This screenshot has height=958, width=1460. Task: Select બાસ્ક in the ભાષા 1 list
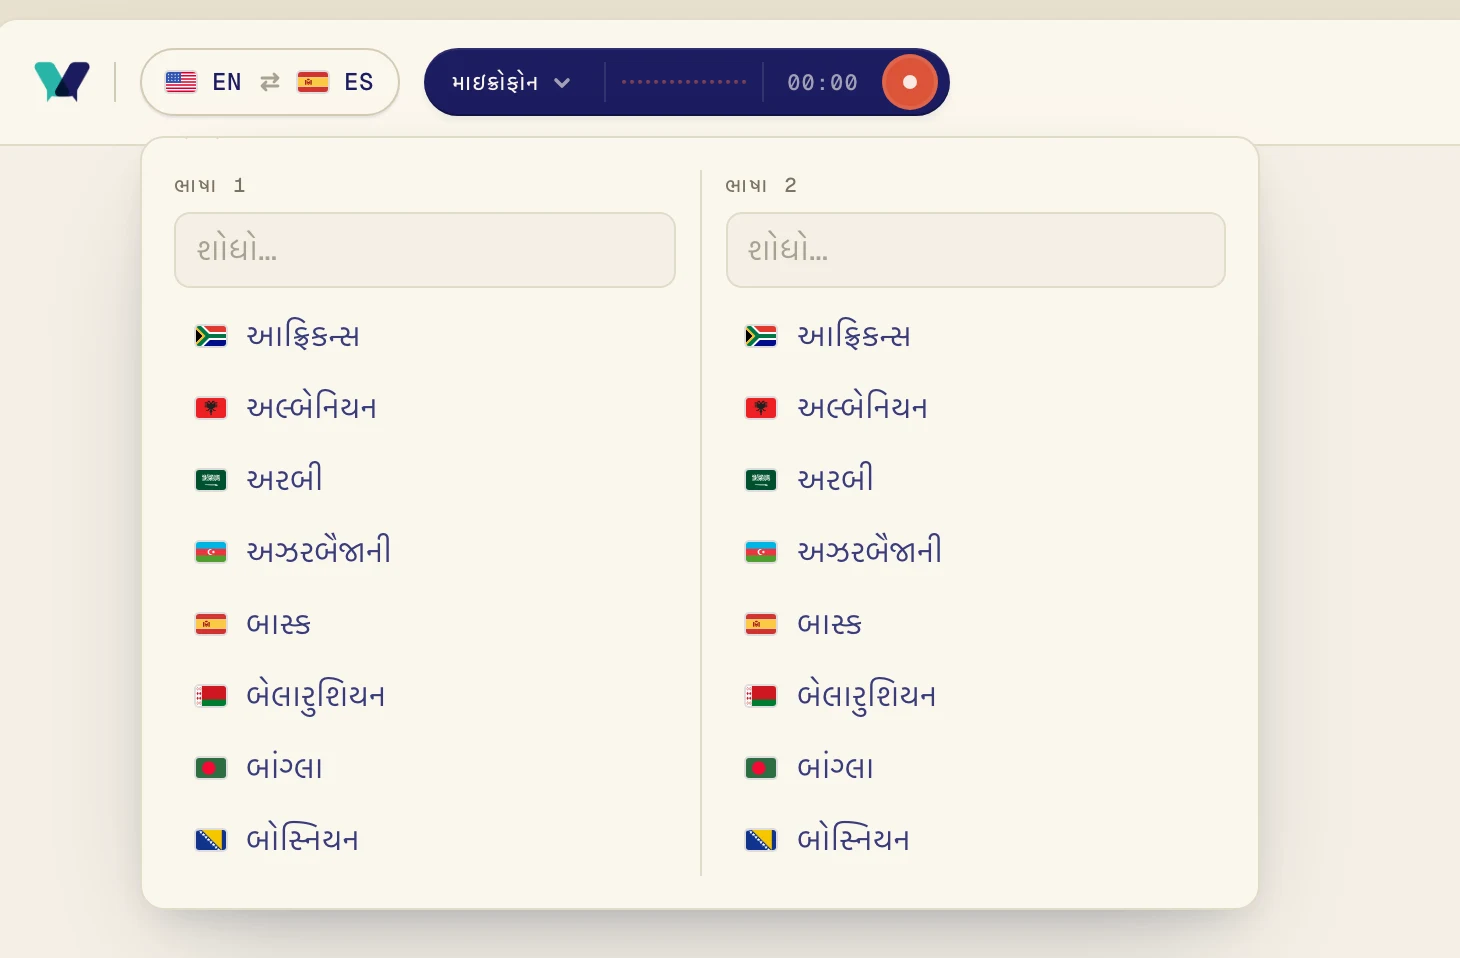click(425, 624)
